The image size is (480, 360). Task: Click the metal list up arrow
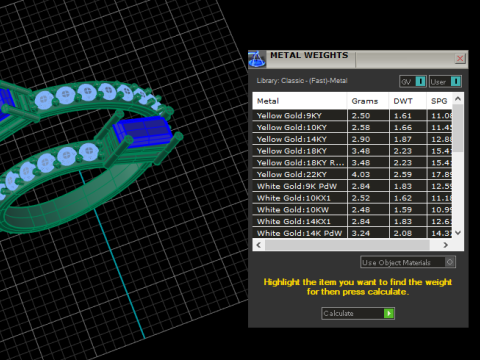[458, 99]
